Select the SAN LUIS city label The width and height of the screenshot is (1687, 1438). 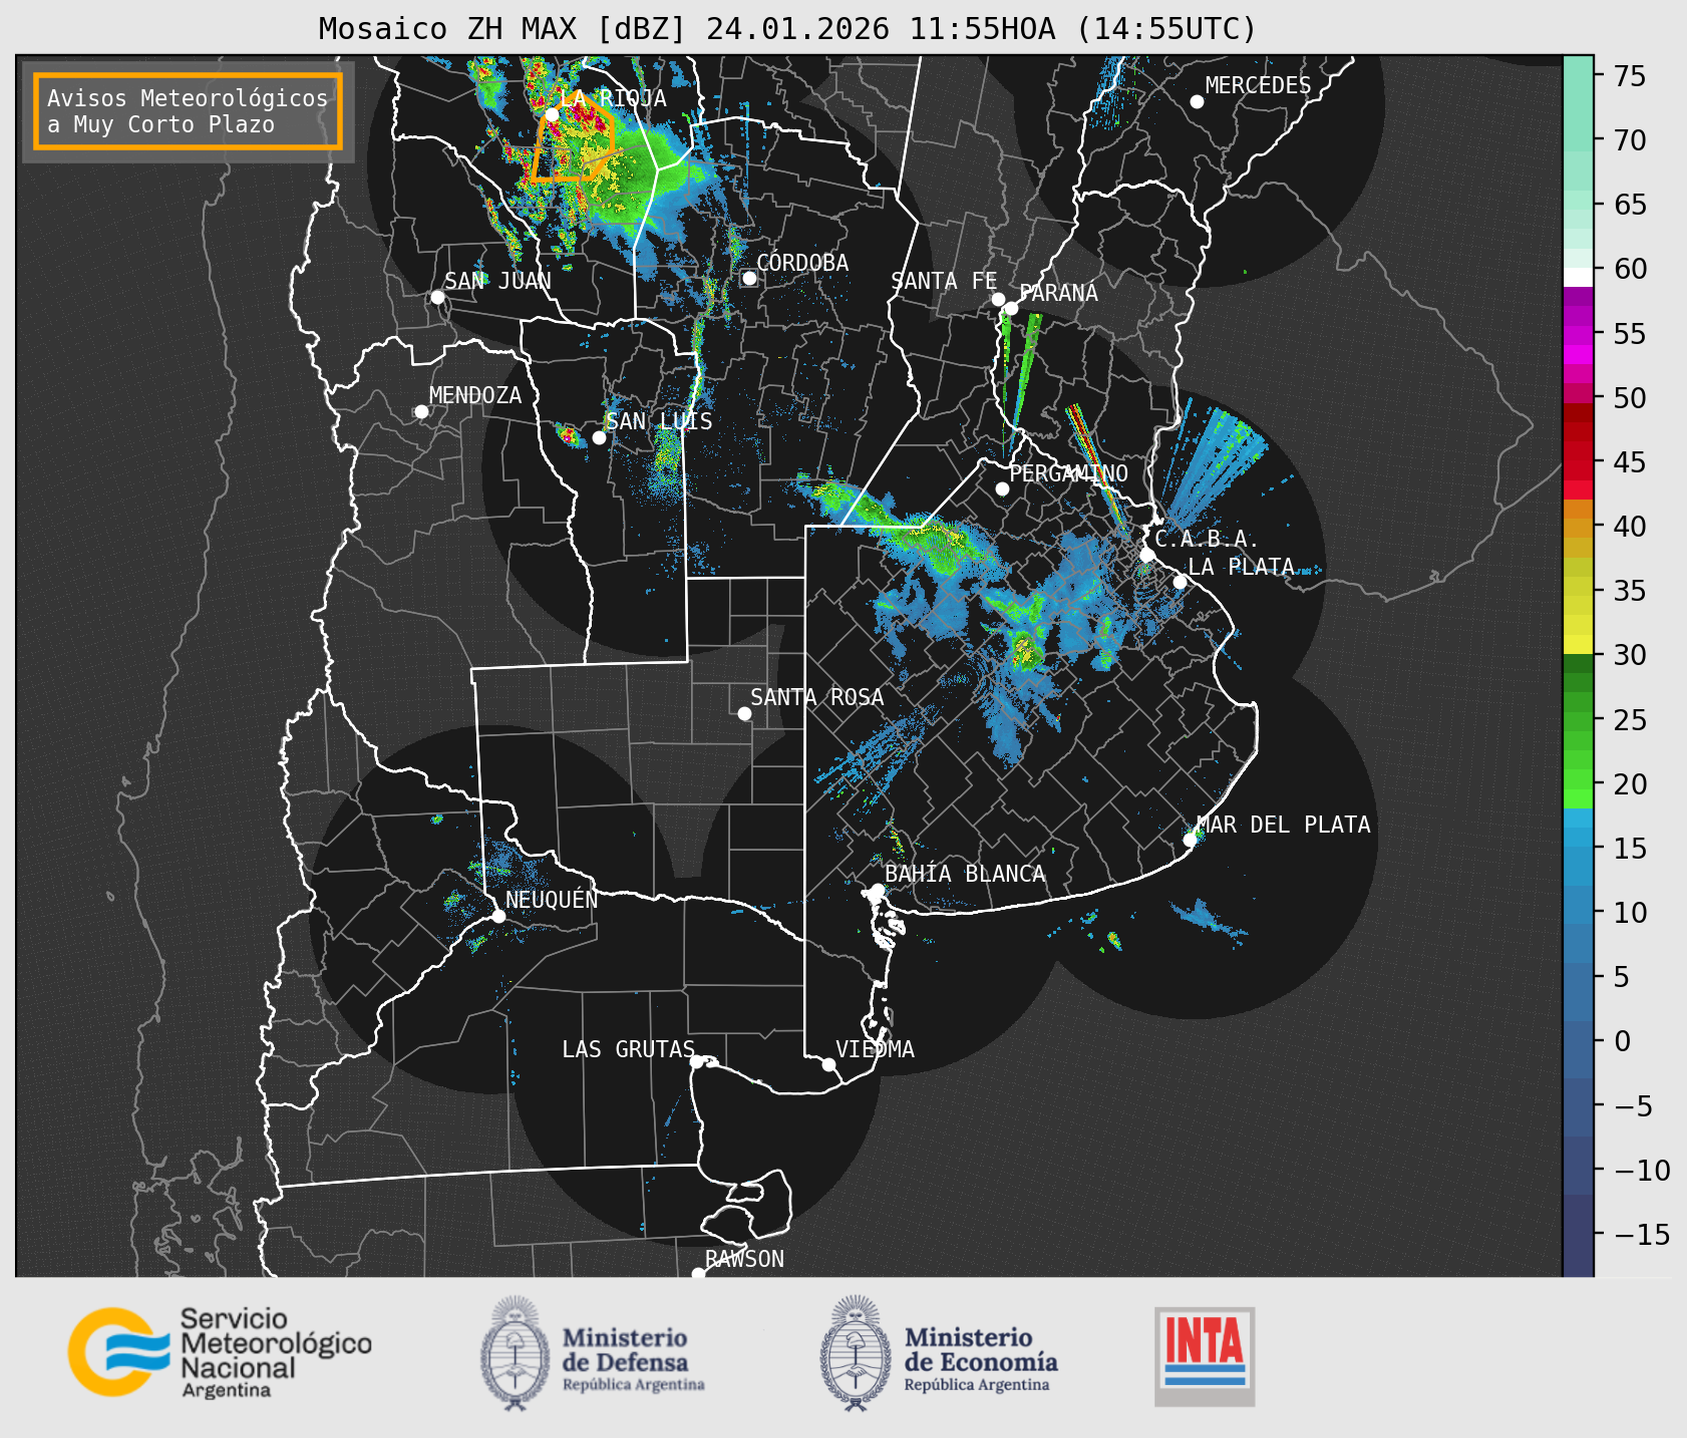(659, 421)
